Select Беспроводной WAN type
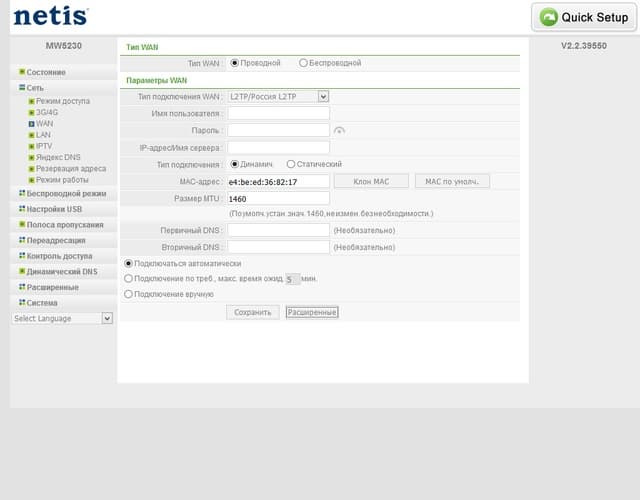The height and width of the screenshot is (500, 640). (303, 63)
